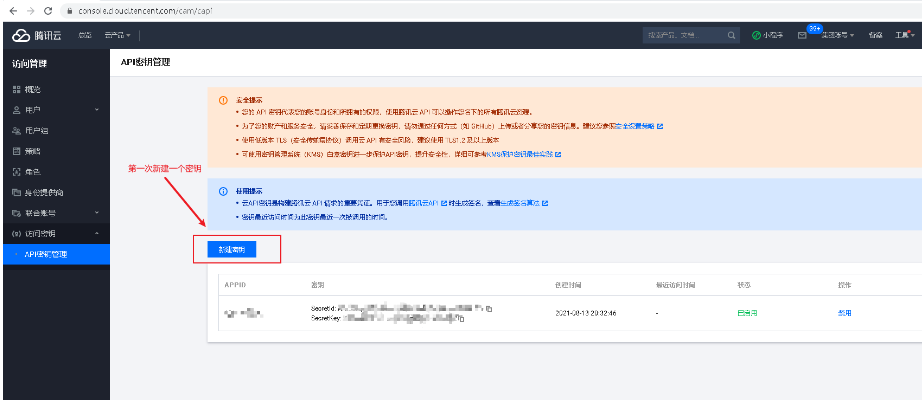
Task: Open 概览 in the sidebar
Action: [x=32, y=90]
